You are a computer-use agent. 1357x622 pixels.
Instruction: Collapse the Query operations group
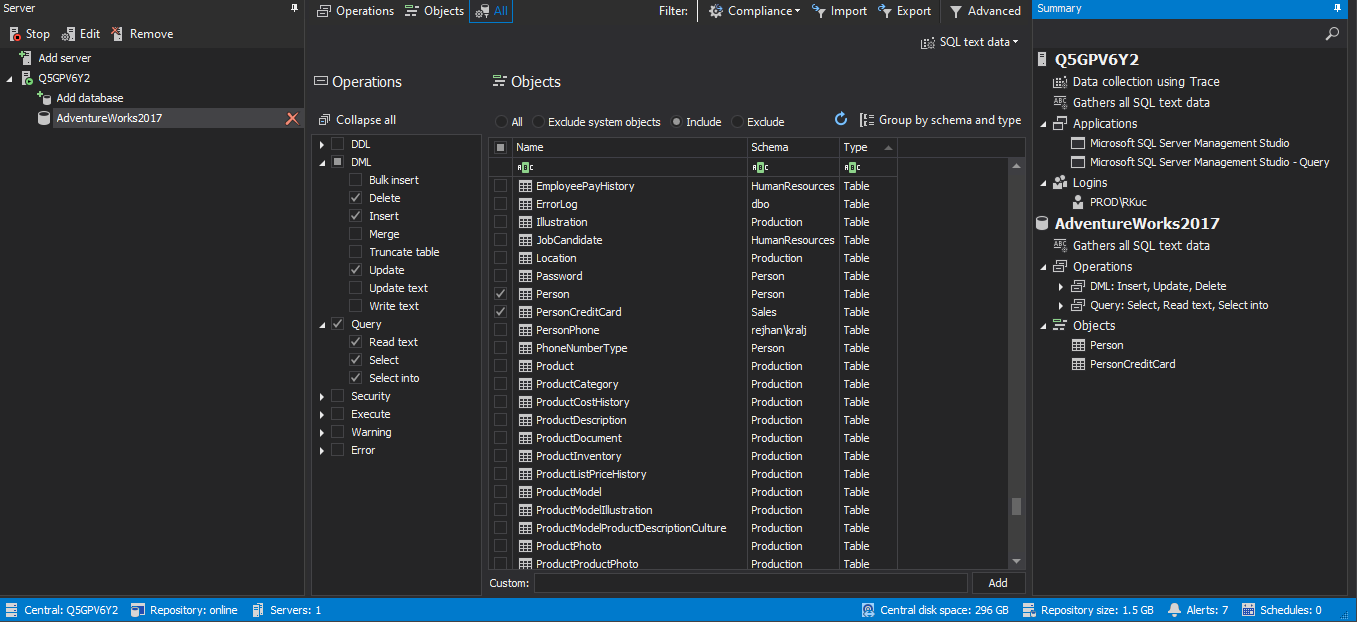point(322,324)
